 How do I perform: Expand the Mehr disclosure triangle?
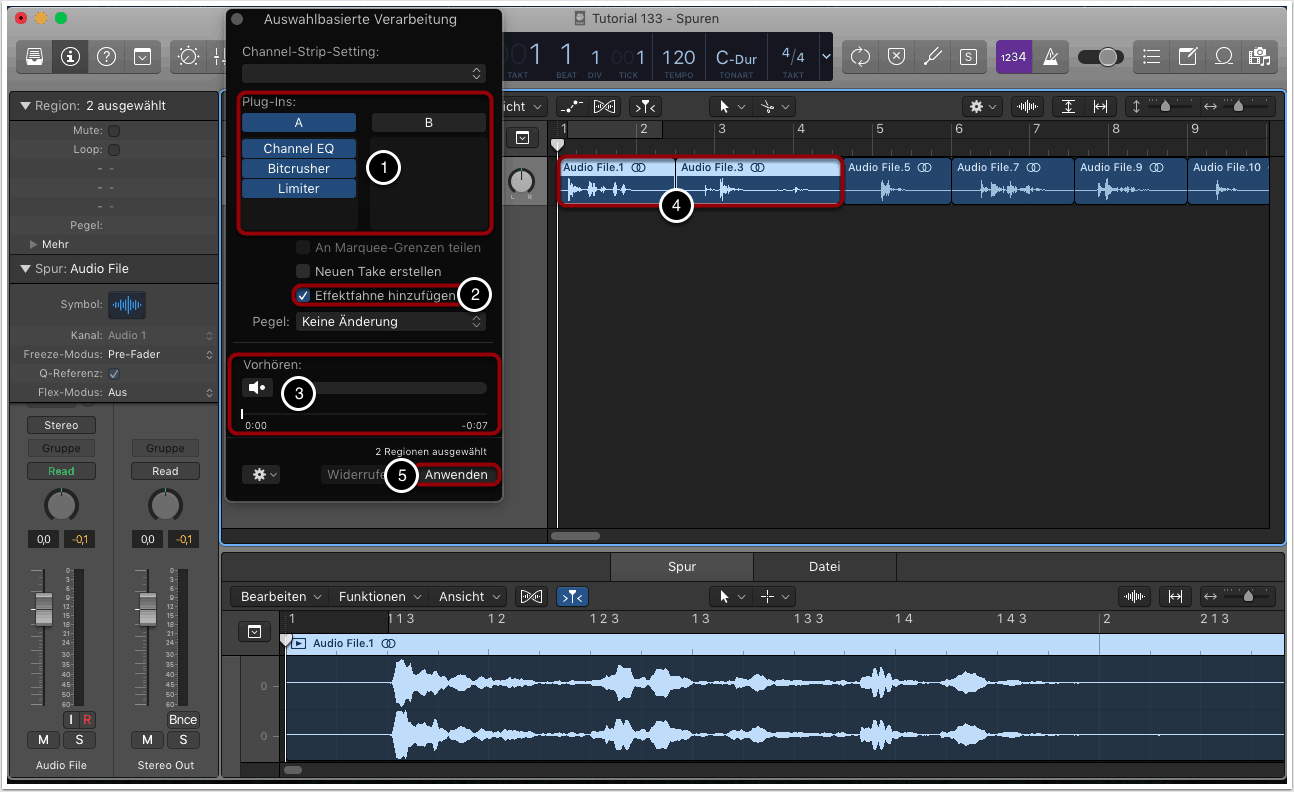click(x=34, y=244)
